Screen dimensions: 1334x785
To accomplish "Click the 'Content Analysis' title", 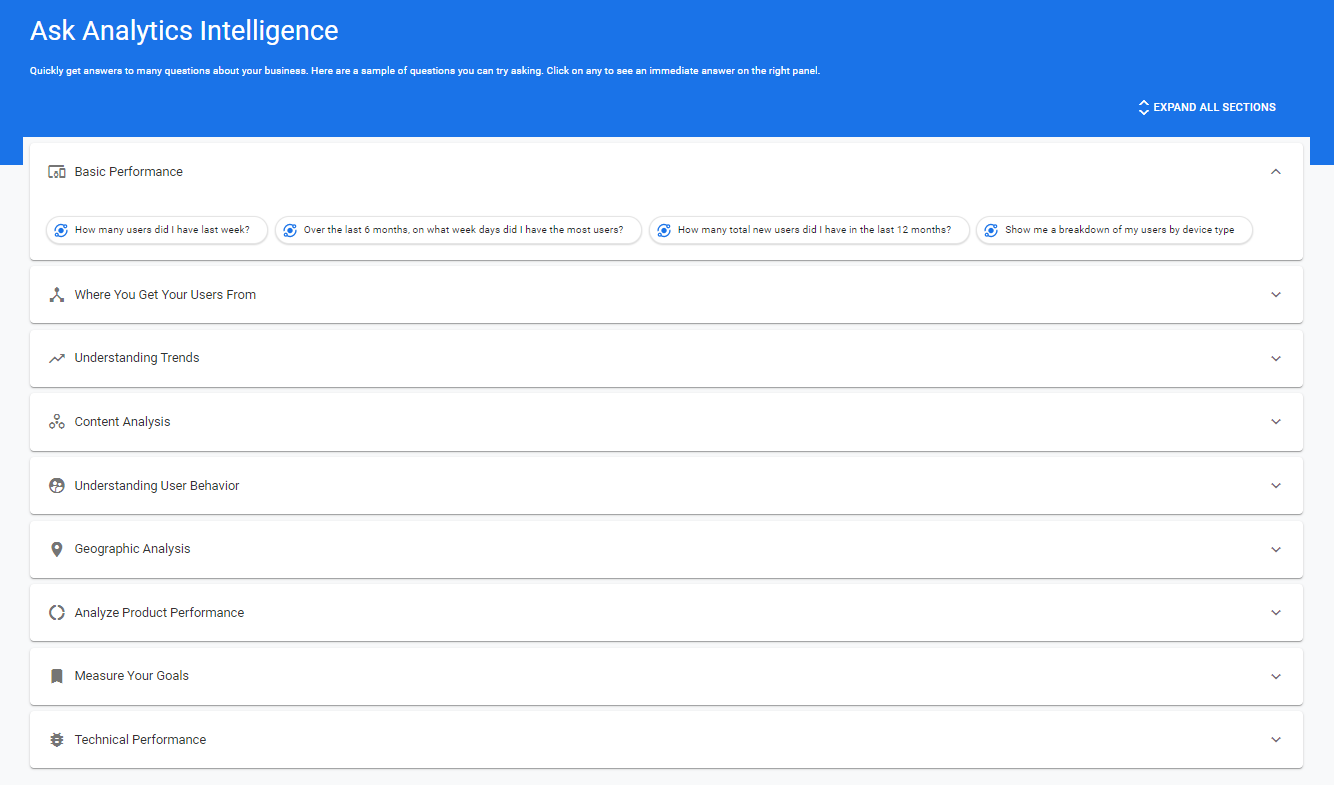I will coord(122,422).
